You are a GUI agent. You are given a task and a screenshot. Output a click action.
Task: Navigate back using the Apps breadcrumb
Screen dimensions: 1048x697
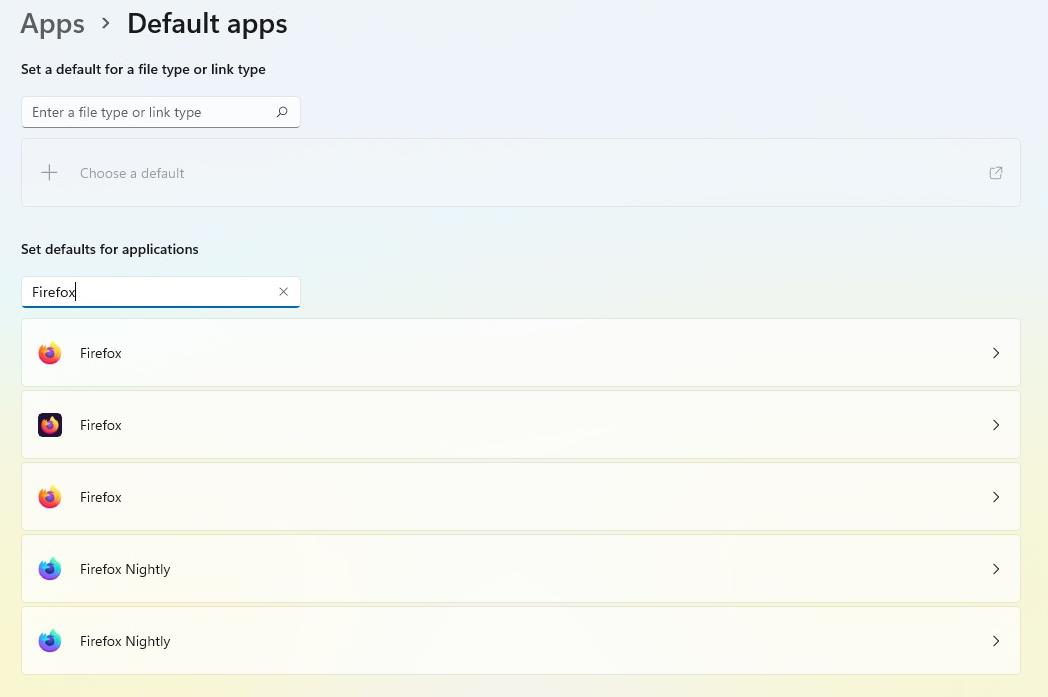click(52, 23)
